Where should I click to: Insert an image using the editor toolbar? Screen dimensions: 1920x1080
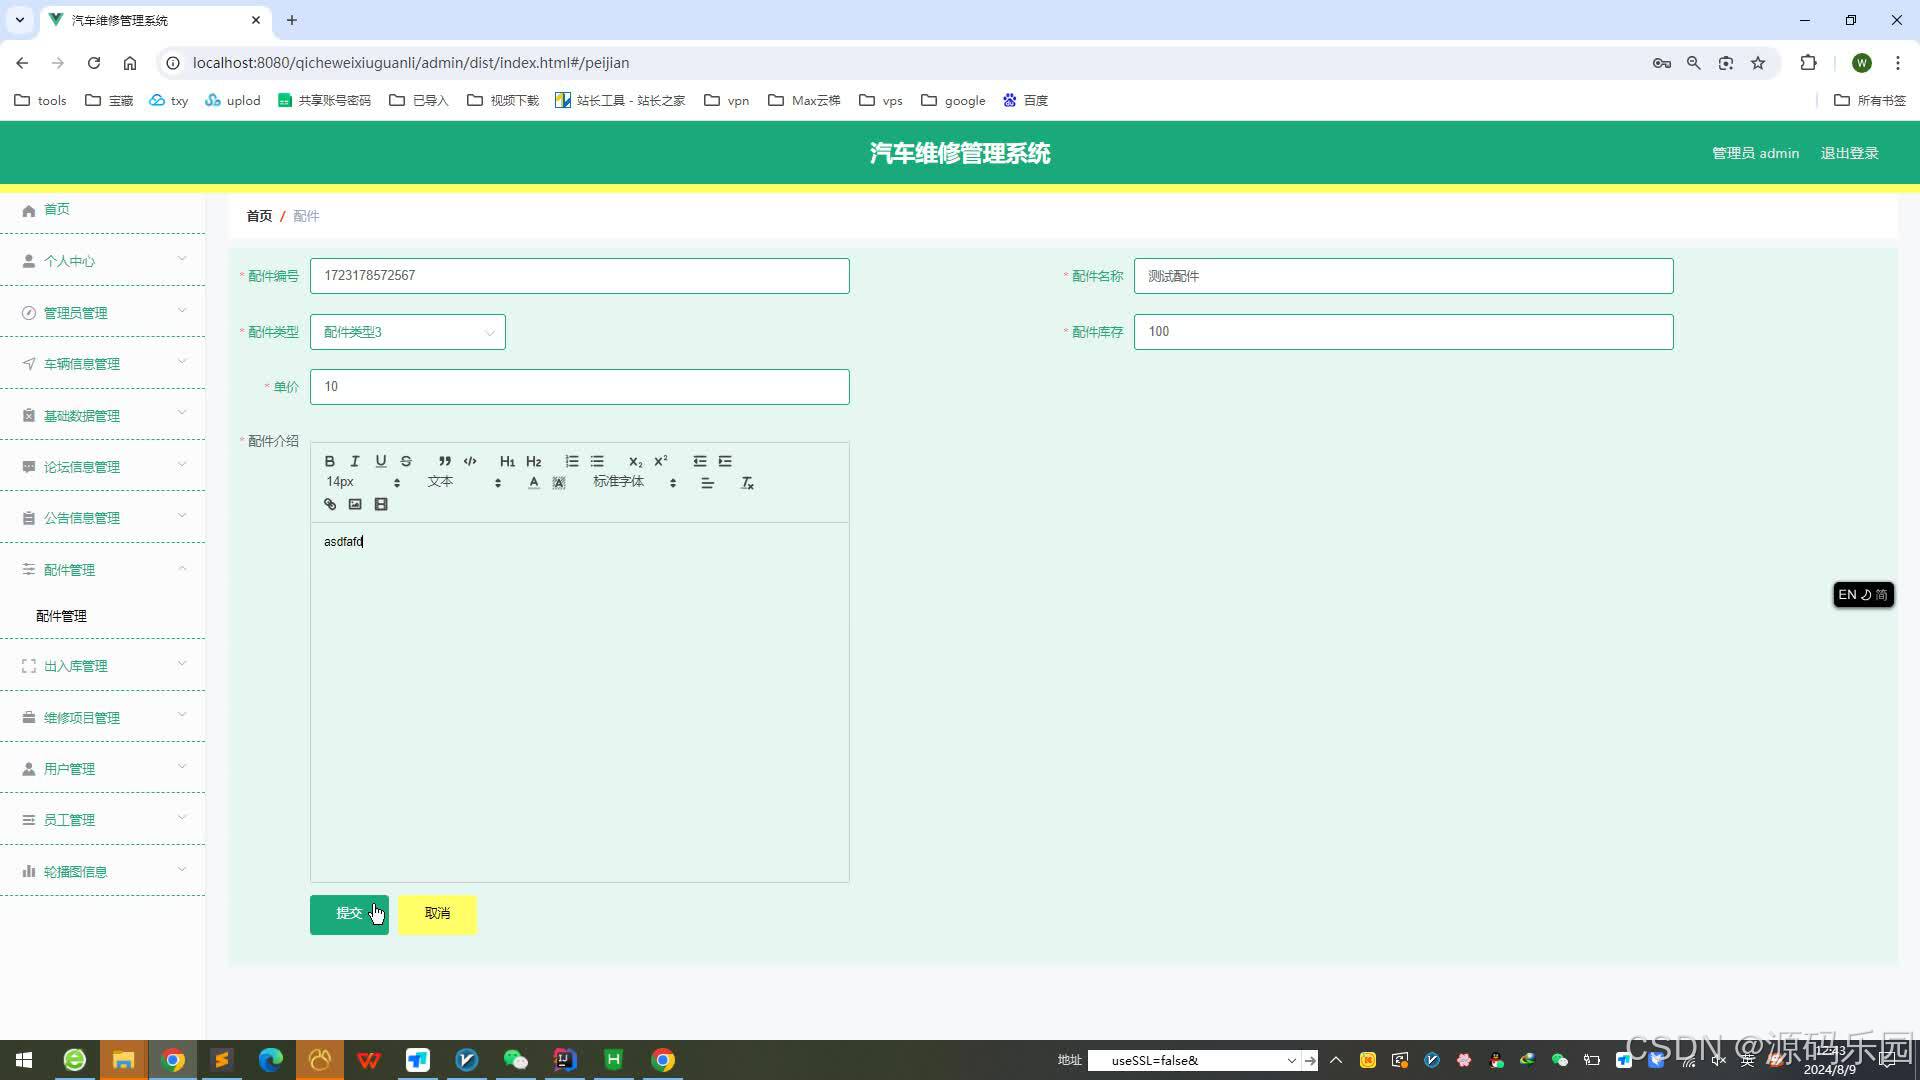355,504
